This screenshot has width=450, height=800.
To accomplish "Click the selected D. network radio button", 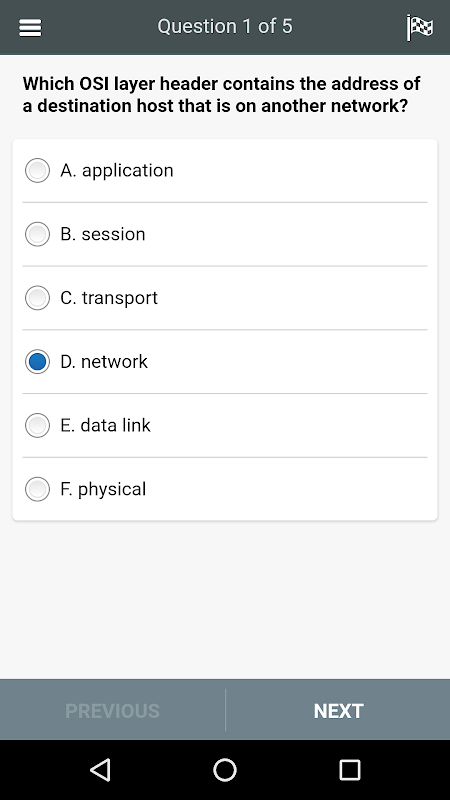I will tap(37, 362).
